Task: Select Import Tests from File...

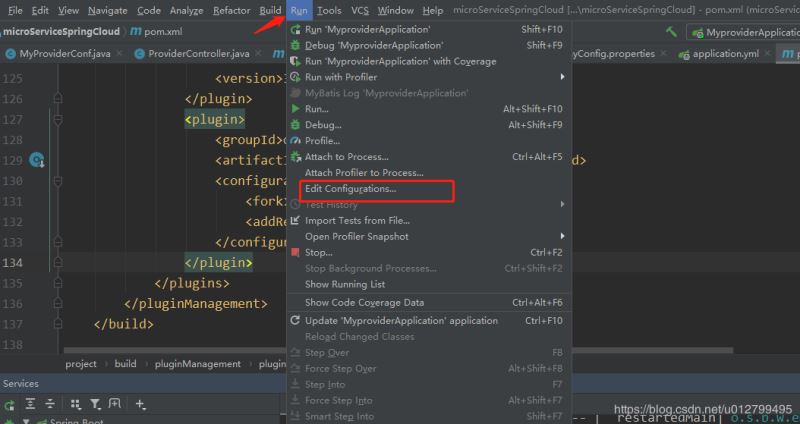Action: point(429,220)
